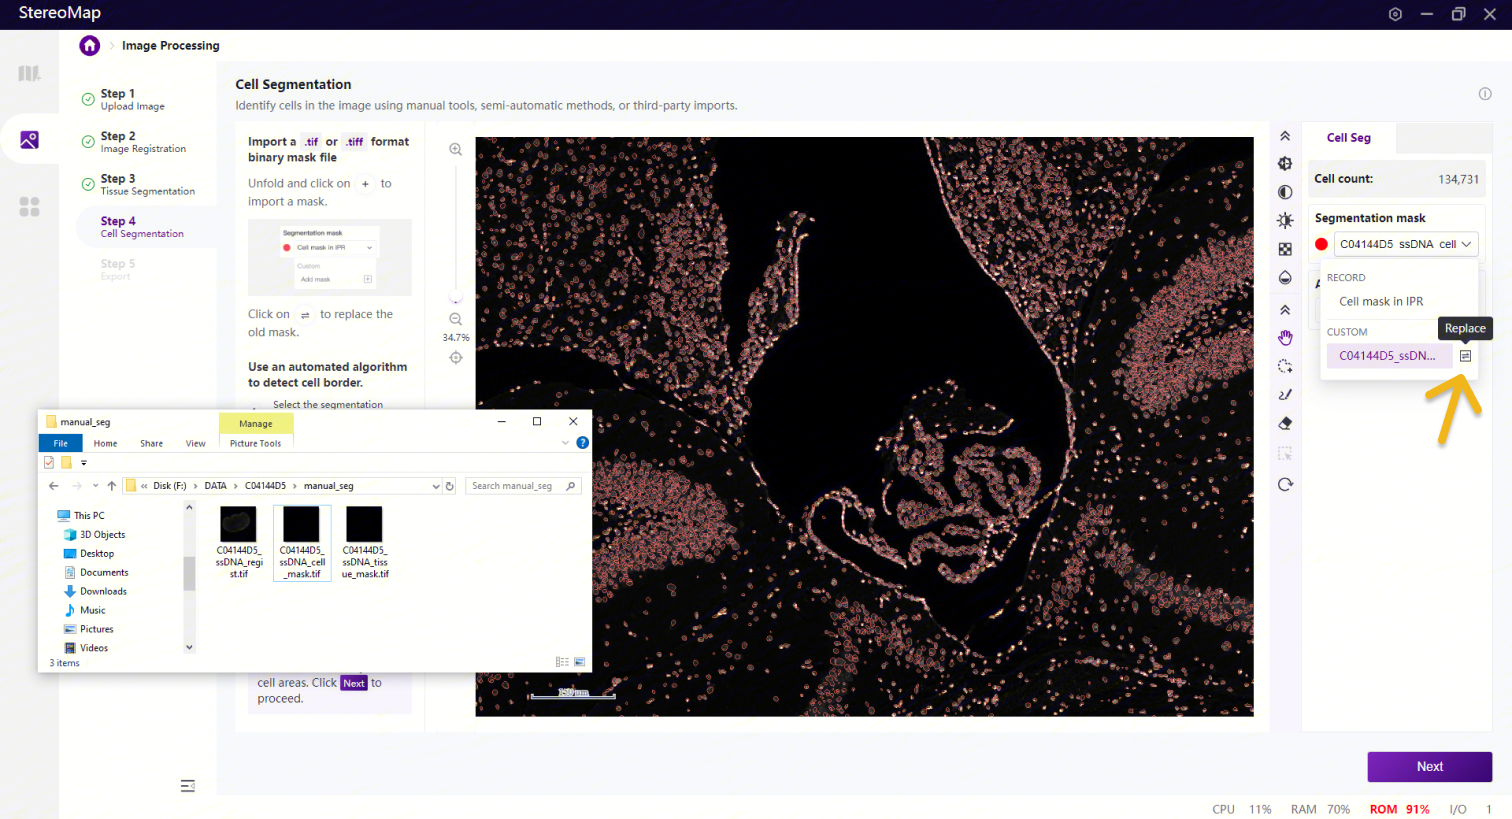Open the checkerboard opacity tool
The height and width of the screenshot is (819, 1512).
click(x=1285, y=249)
